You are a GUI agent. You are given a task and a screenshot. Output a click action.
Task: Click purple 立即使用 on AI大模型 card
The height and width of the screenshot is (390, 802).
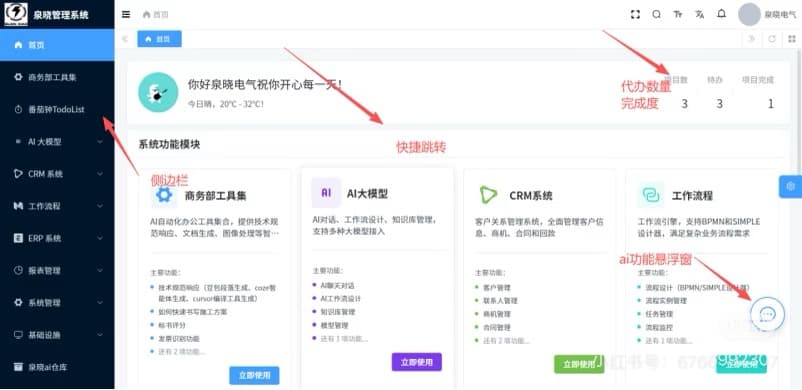417,362
